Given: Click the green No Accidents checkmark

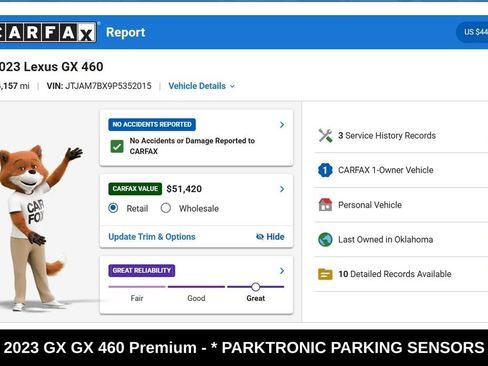Looking at the screenshot, I should pos(117,146).
